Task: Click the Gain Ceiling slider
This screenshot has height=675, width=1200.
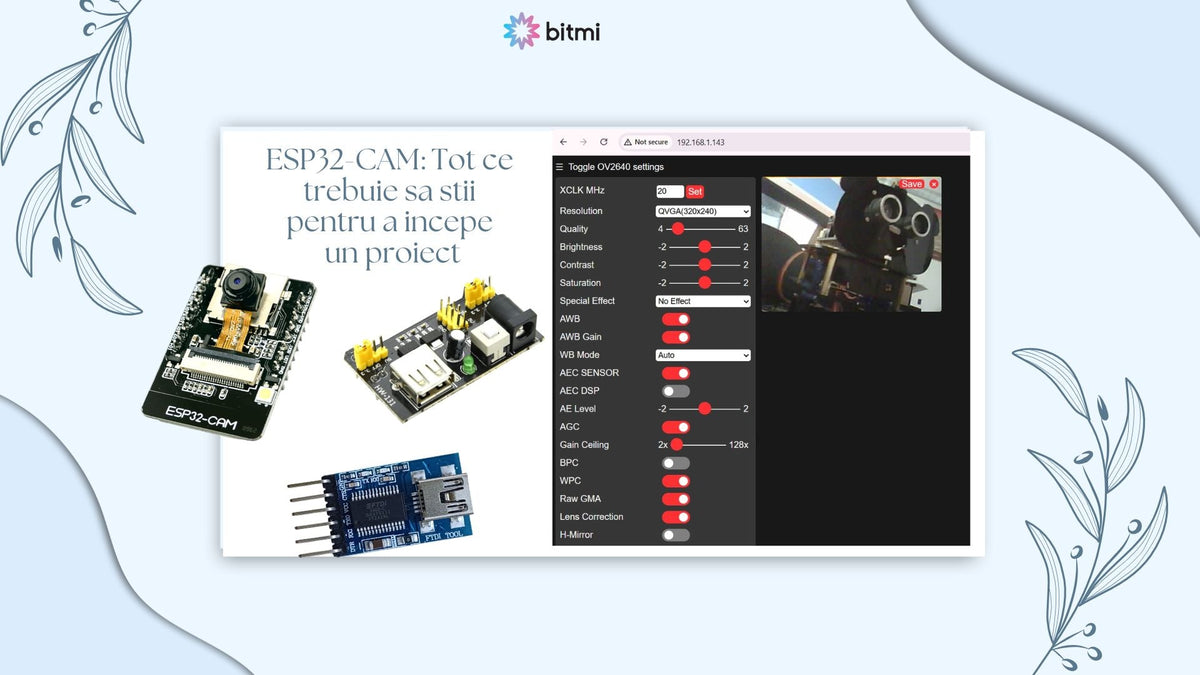Action: pyautogui.click(x=698, y=445)
